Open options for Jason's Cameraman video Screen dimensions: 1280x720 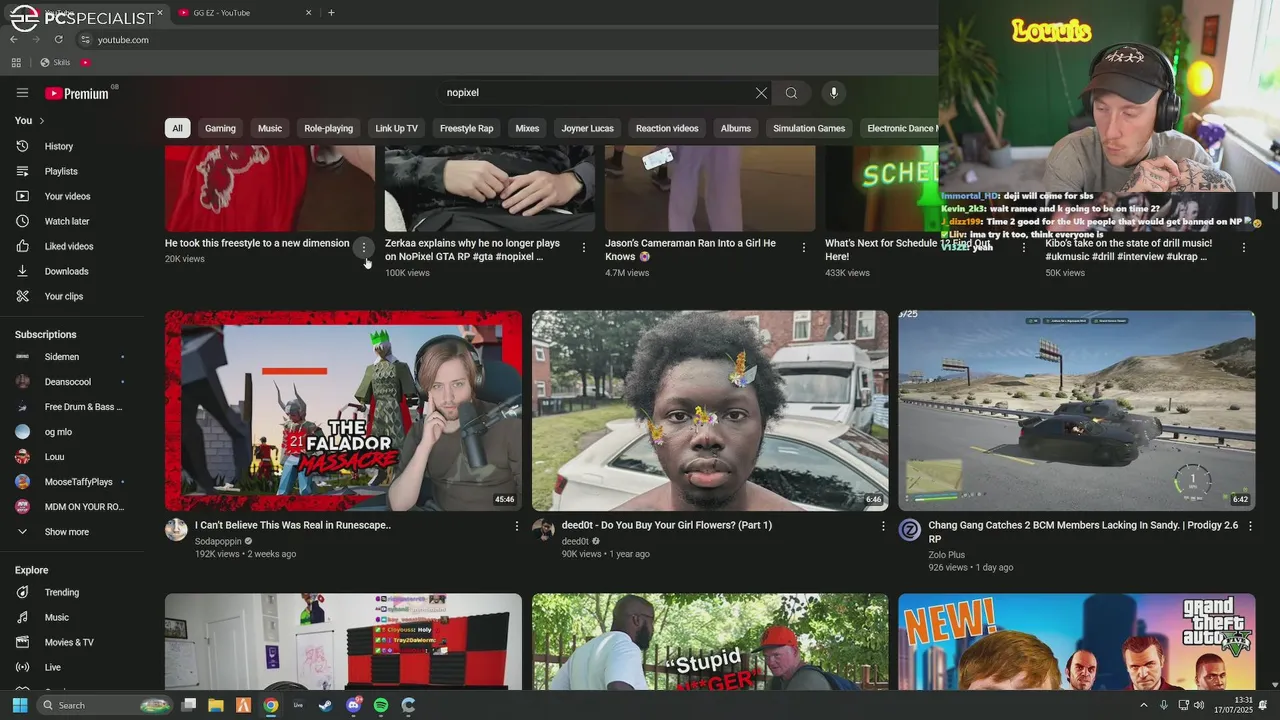click(x=804, y=247)
